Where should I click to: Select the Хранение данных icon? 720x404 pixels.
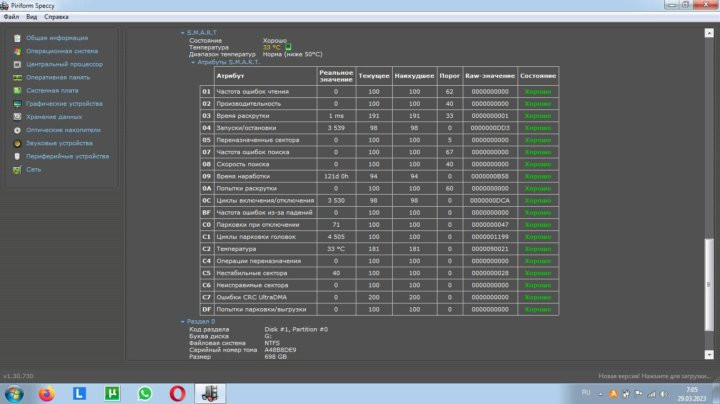[x=17, y=117]
